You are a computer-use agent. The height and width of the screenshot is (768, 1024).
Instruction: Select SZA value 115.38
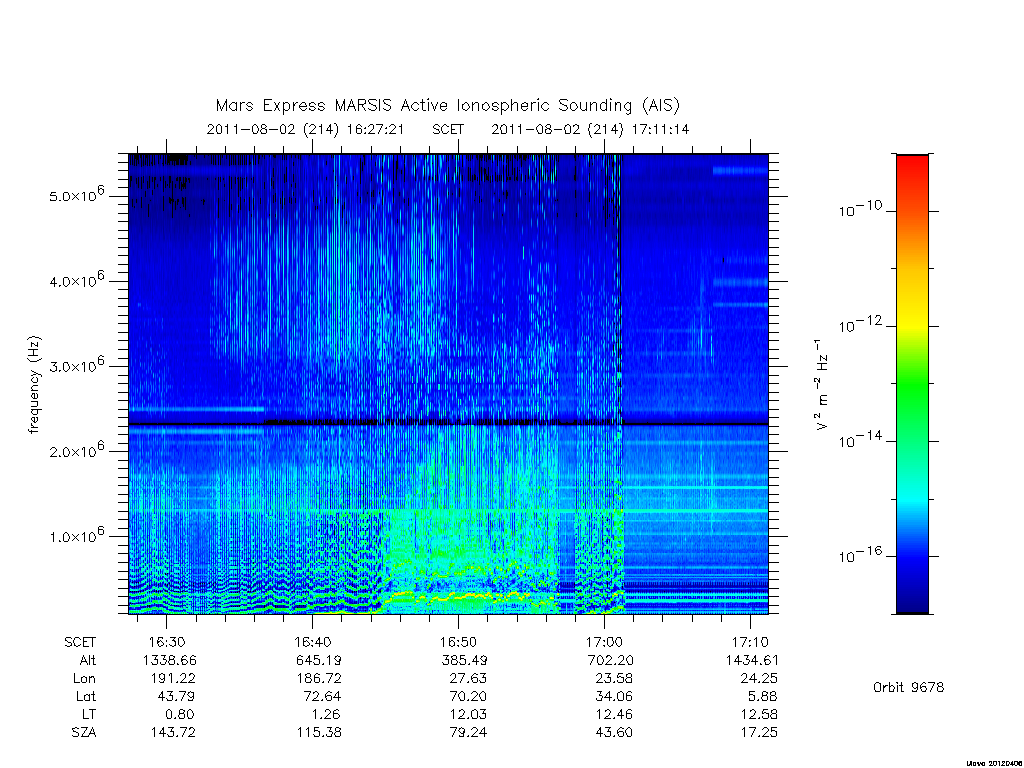coord(319,732)
